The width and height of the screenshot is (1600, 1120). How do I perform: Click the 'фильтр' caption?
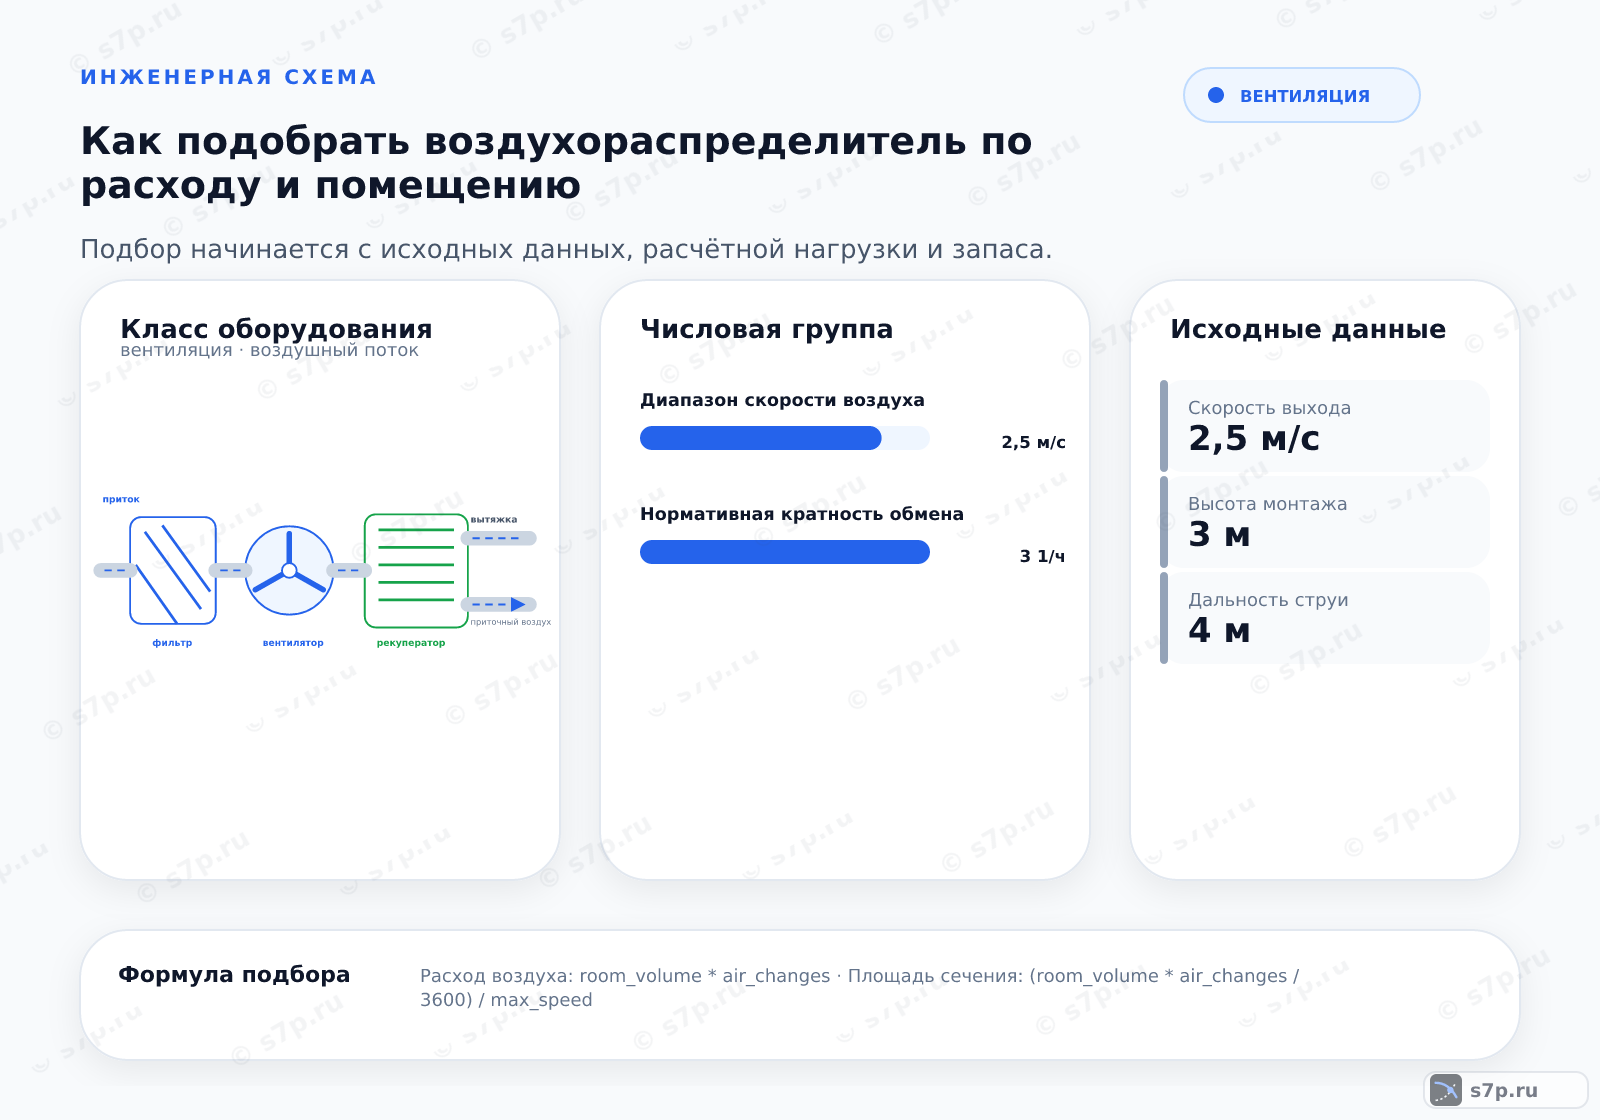point(172,643)
